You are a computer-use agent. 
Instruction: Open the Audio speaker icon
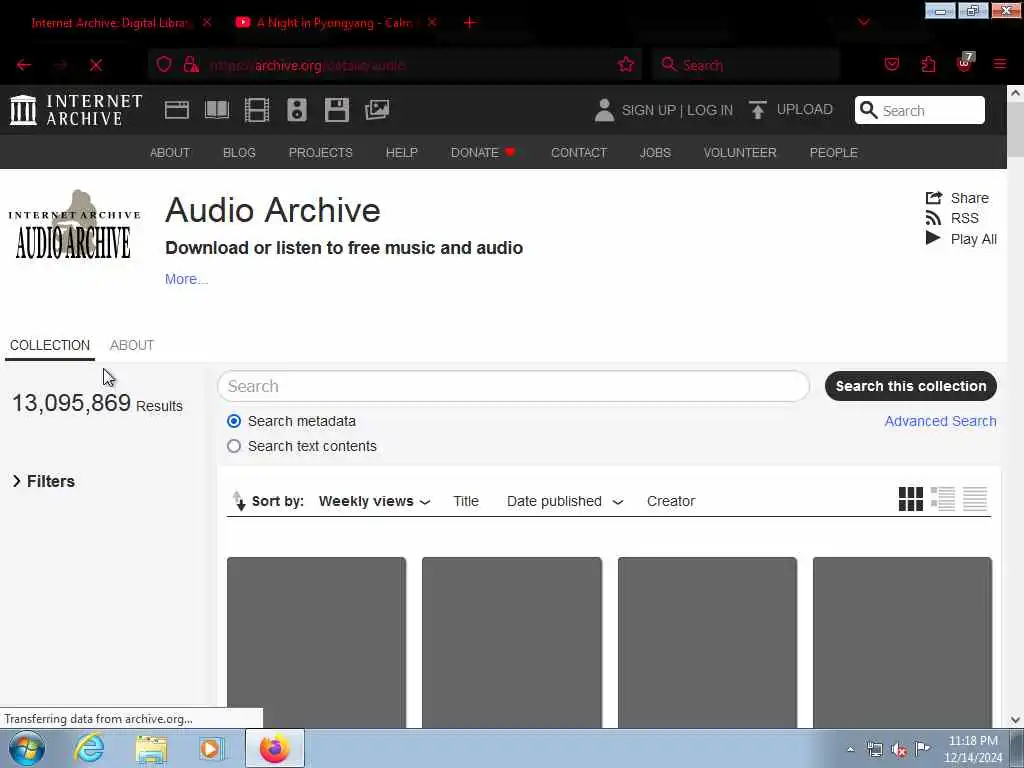click(296, 110)
